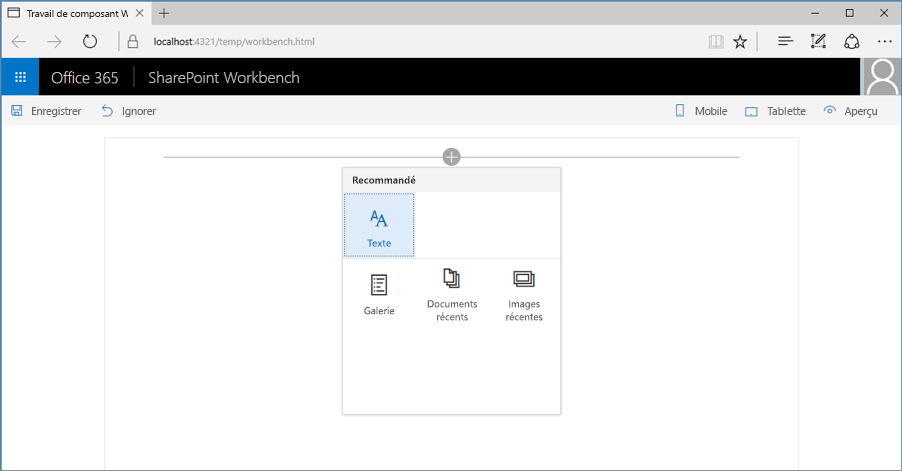Click the plus add web part button
This screenshot has width=902, height=471.
[452, 156]
